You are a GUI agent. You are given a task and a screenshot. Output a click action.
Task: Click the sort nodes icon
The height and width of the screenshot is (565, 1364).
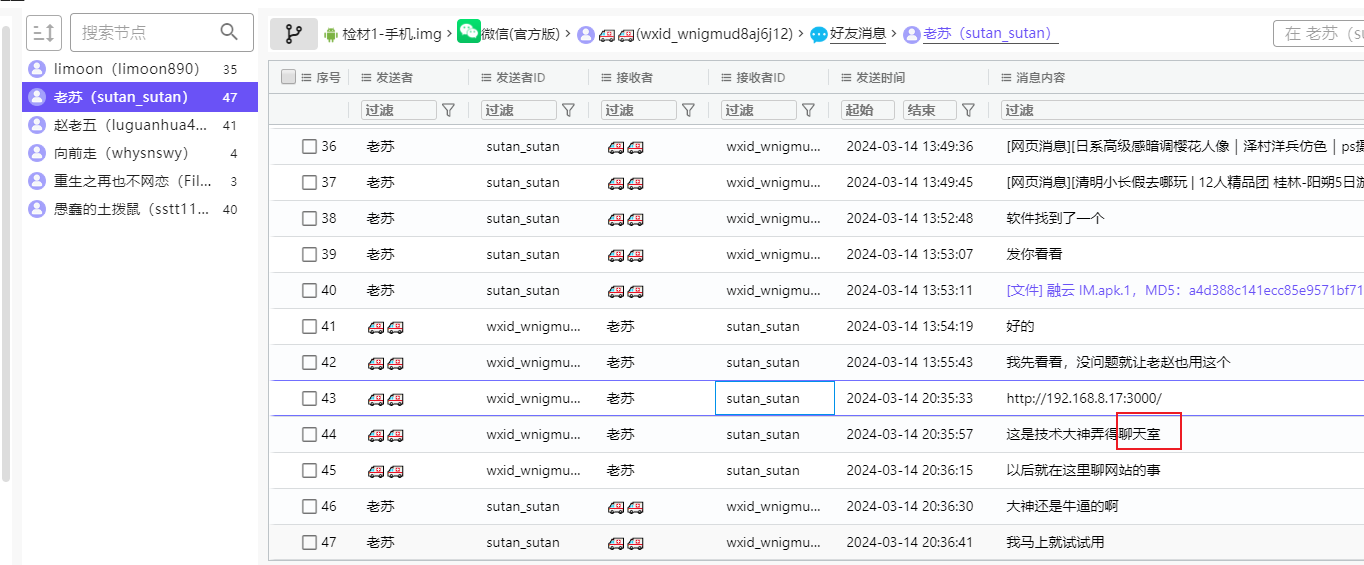(x=43, y=33)
